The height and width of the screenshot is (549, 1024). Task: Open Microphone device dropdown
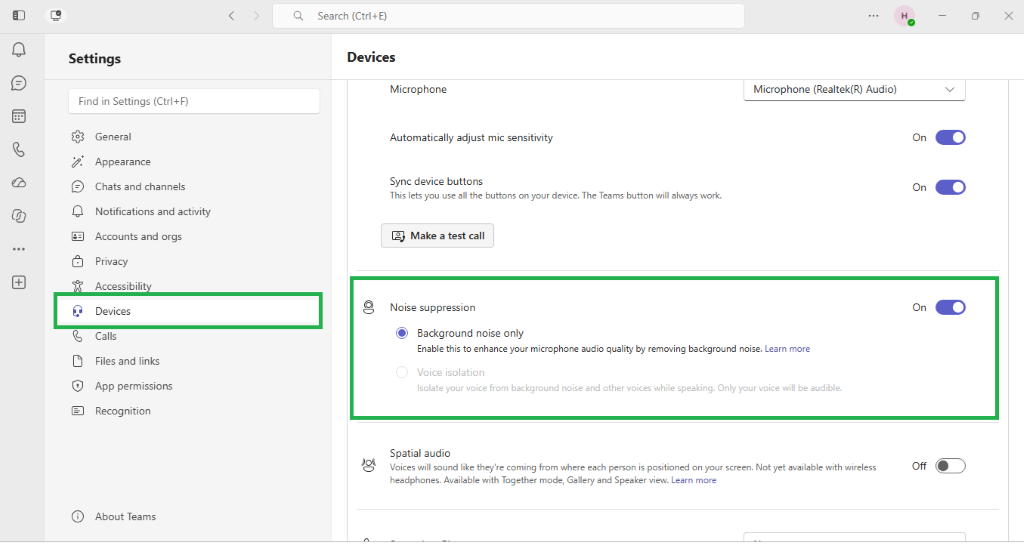(x=854, y=89)
